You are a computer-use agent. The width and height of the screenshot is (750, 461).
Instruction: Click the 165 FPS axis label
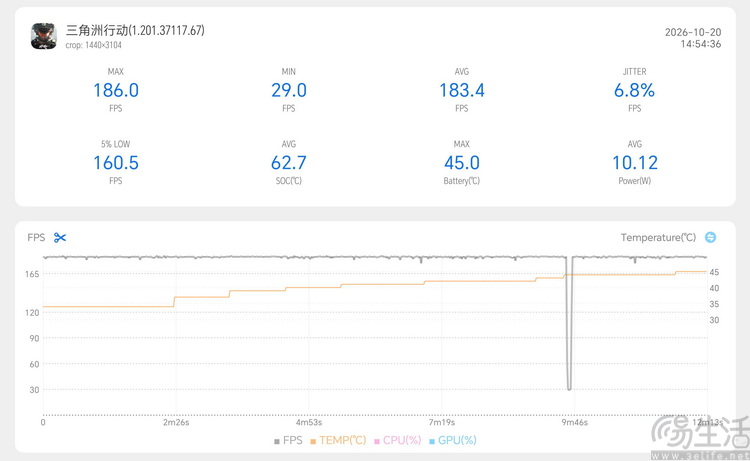(32, 274)
